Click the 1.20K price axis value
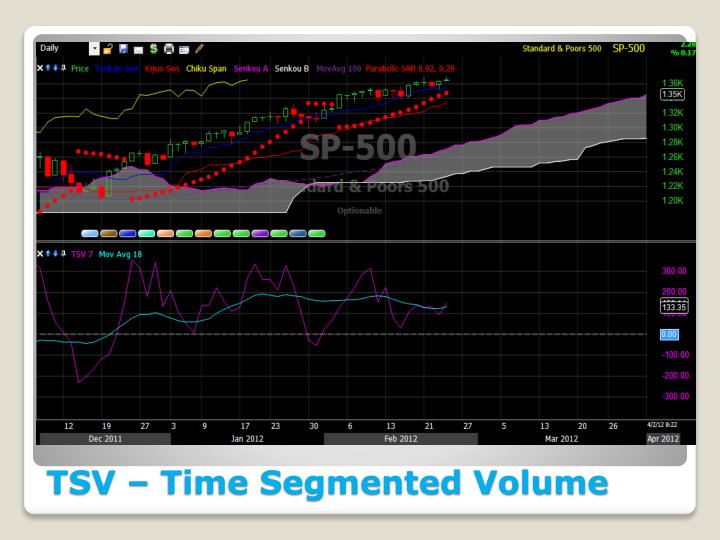Viewport: 720px width, 540px height. pos(672,201)
